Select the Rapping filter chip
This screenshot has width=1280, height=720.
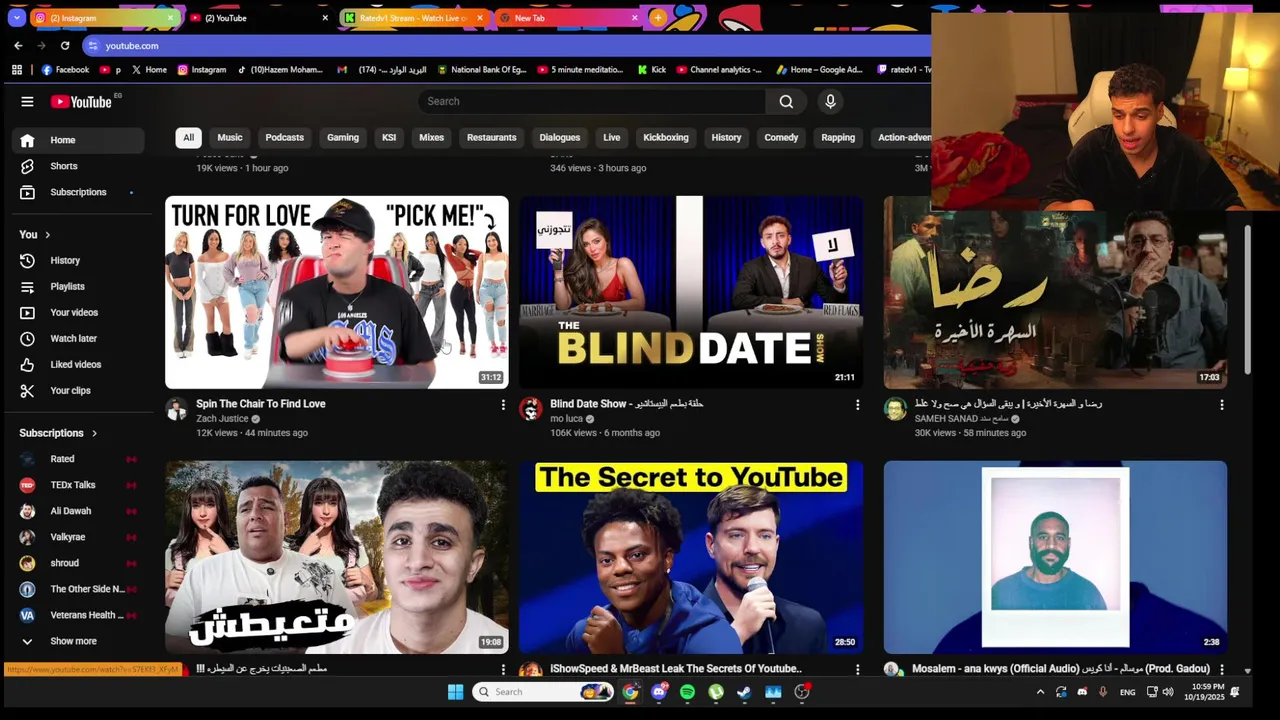pyautogui.click(x=838, y=138)
